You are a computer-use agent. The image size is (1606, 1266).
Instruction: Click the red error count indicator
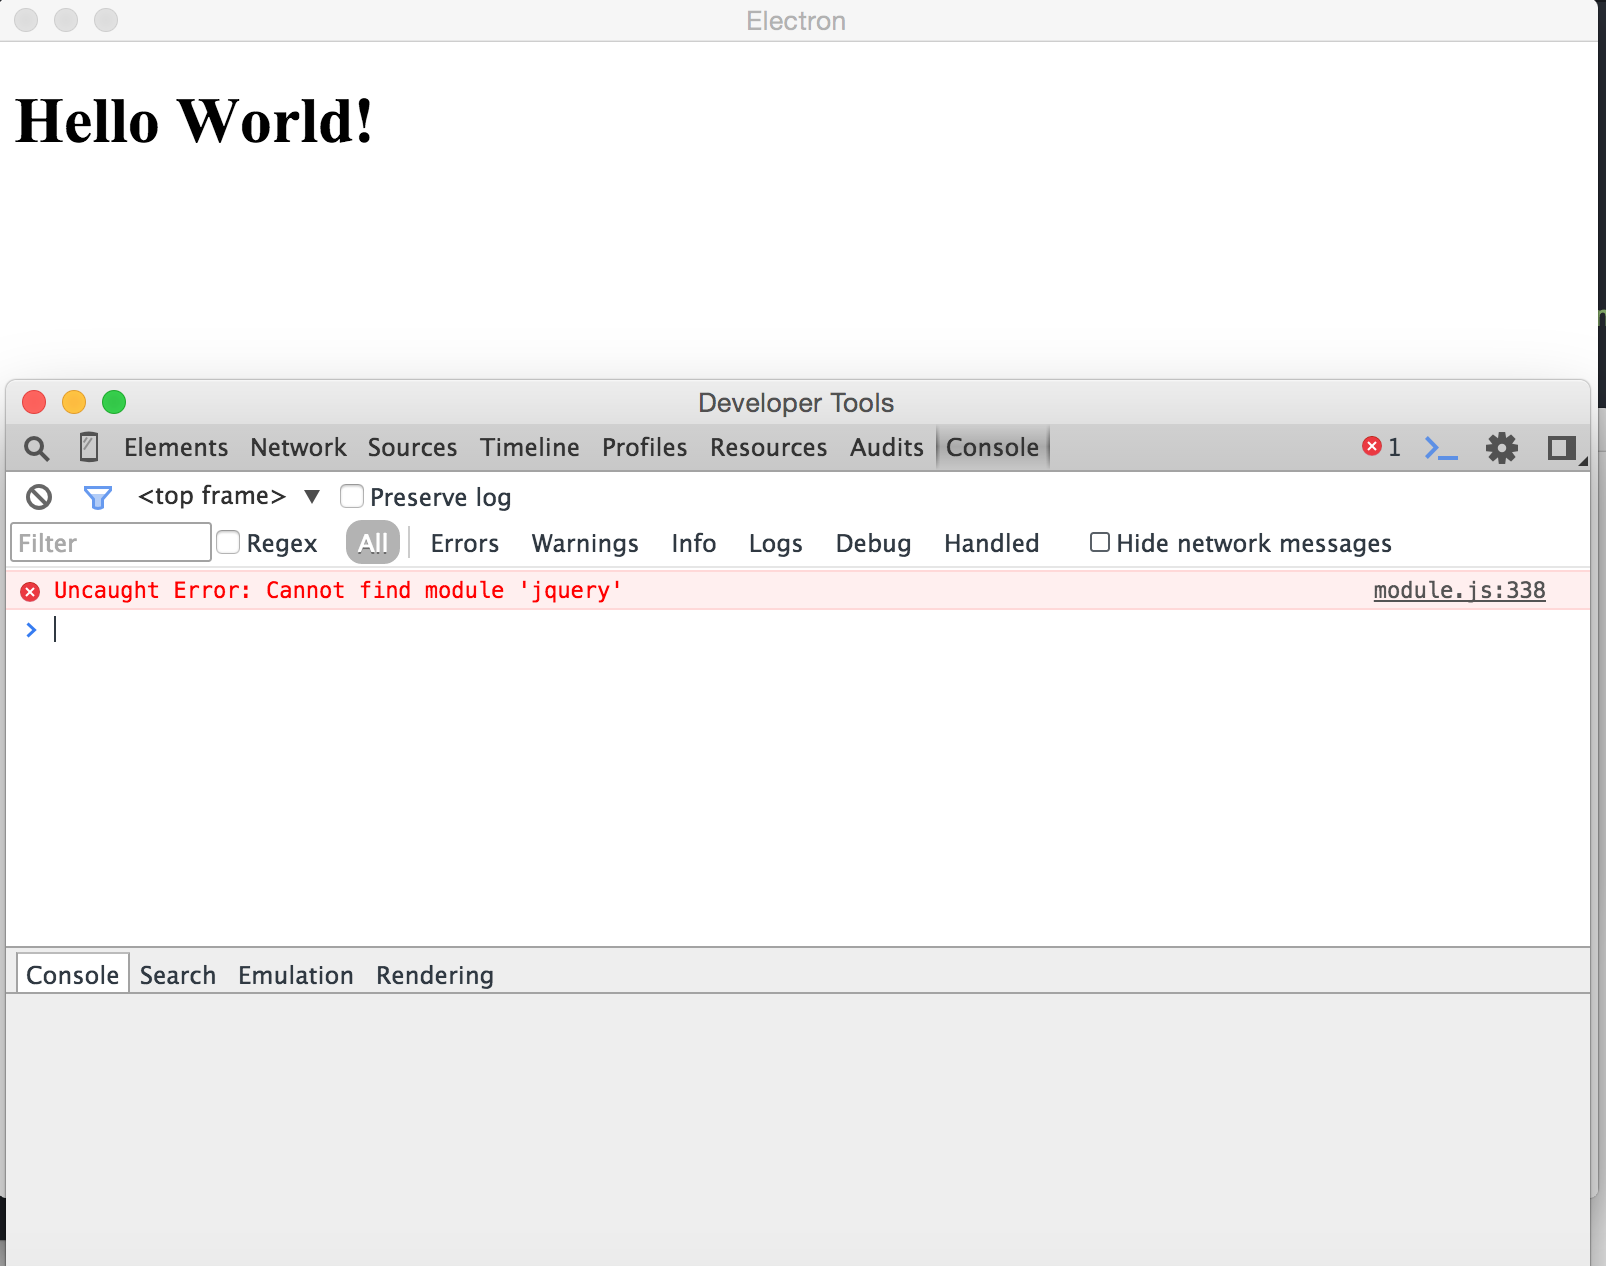[x=1381, y=447]
